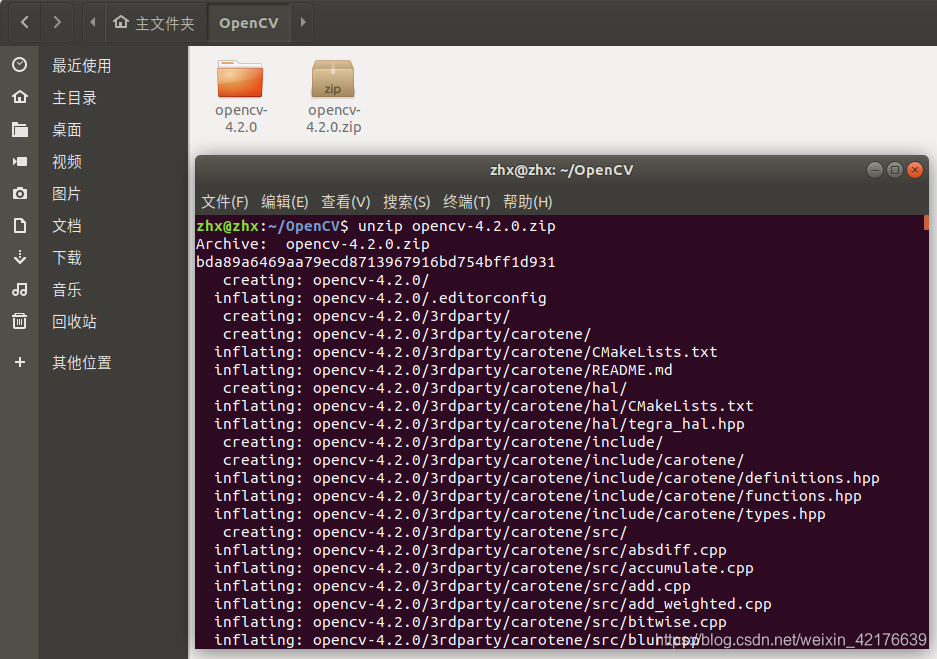
Task: Click the line ending src/accumulate.cpp
Action: [x=484, y=568]
